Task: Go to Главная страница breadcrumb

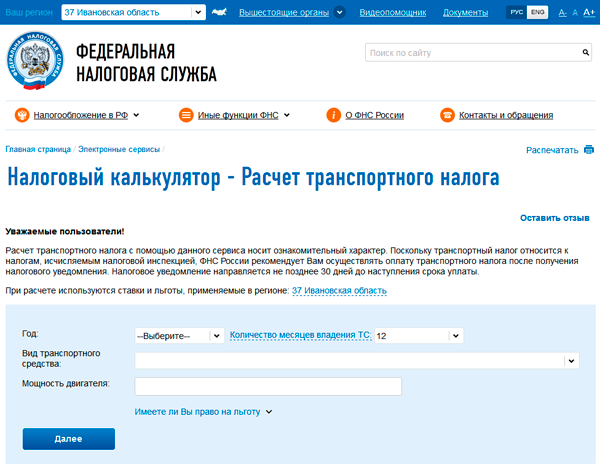Action: 38,149
